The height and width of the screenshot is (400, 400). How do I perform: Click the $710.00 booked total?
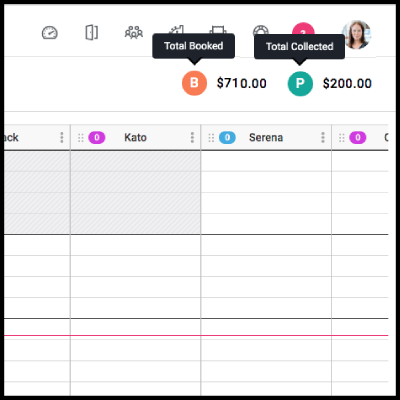pos(242,83)
